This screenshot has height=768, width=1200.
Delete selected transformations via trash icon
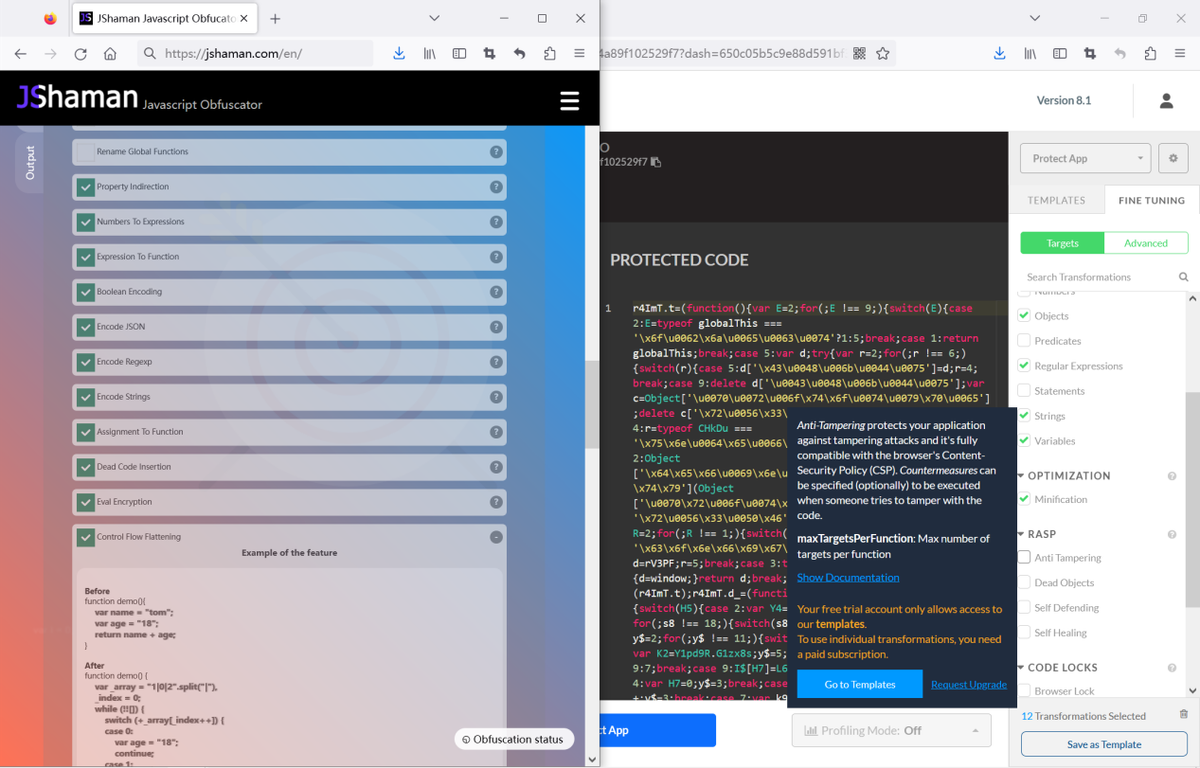click(1186, 714)
